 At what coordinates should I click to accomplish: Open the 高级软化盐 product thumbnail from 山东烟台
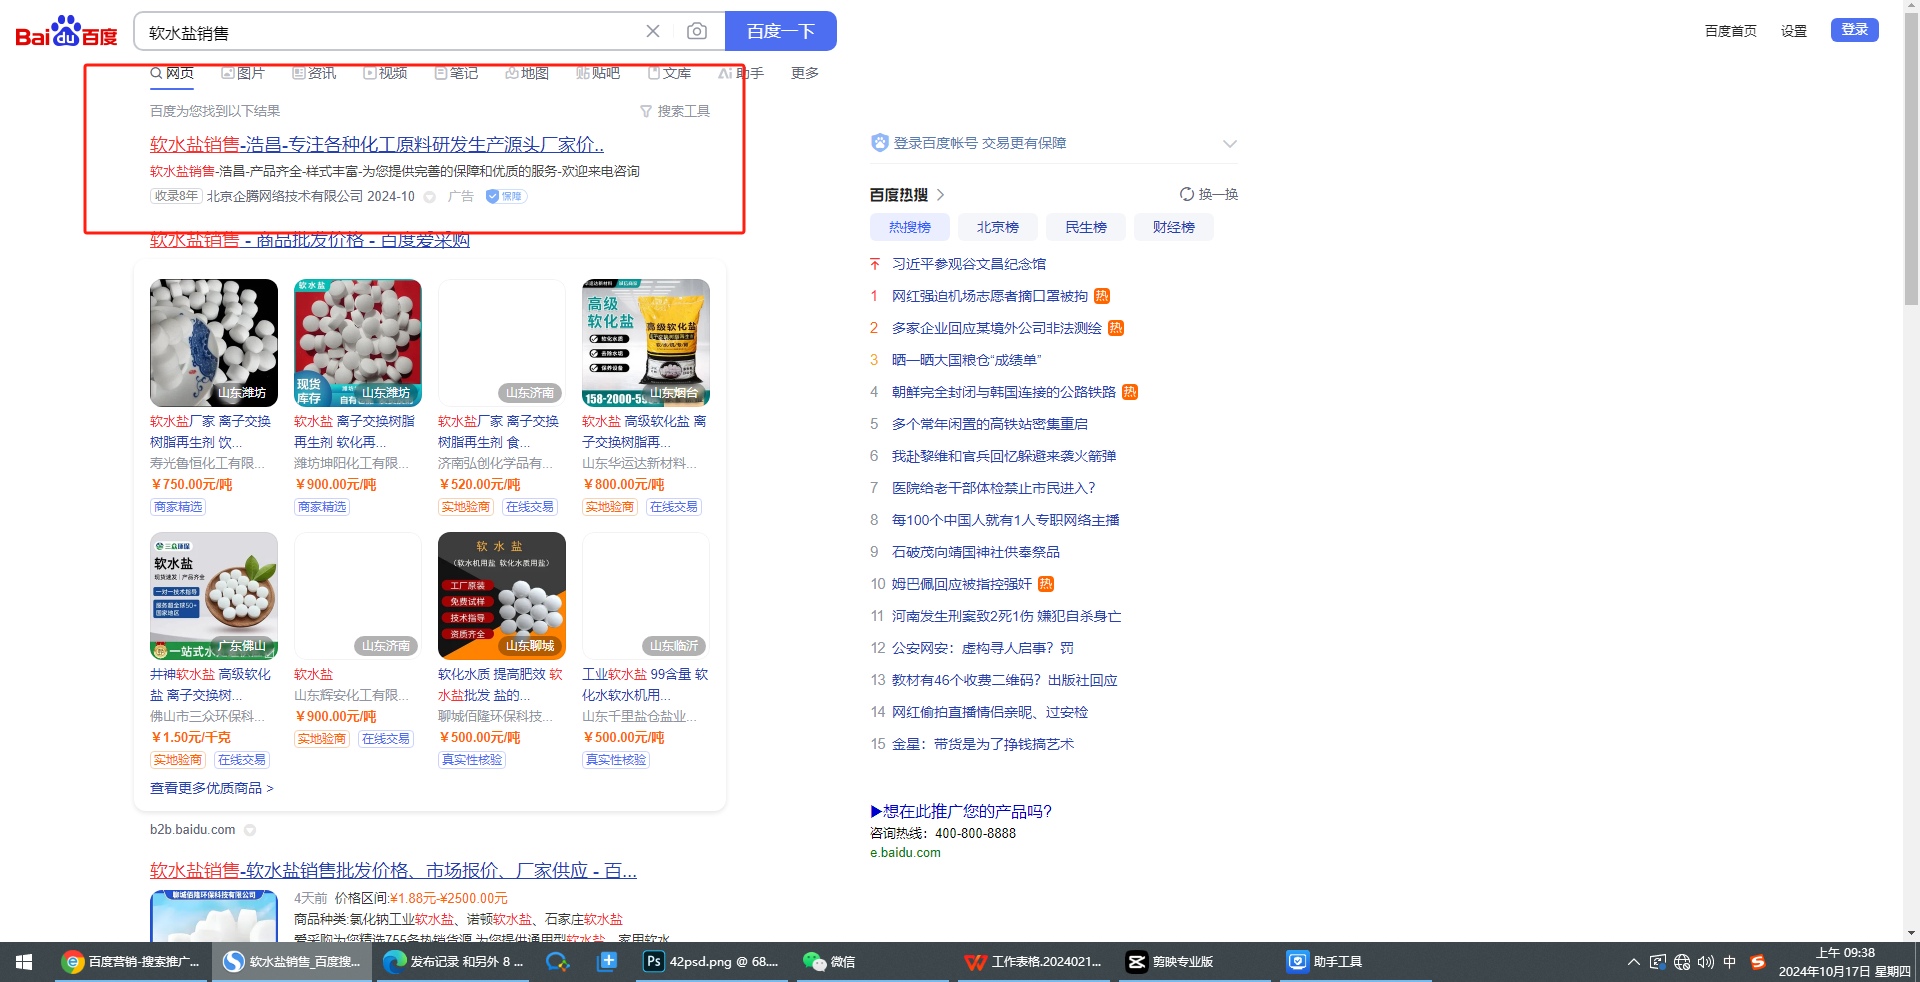coord(646,342)
